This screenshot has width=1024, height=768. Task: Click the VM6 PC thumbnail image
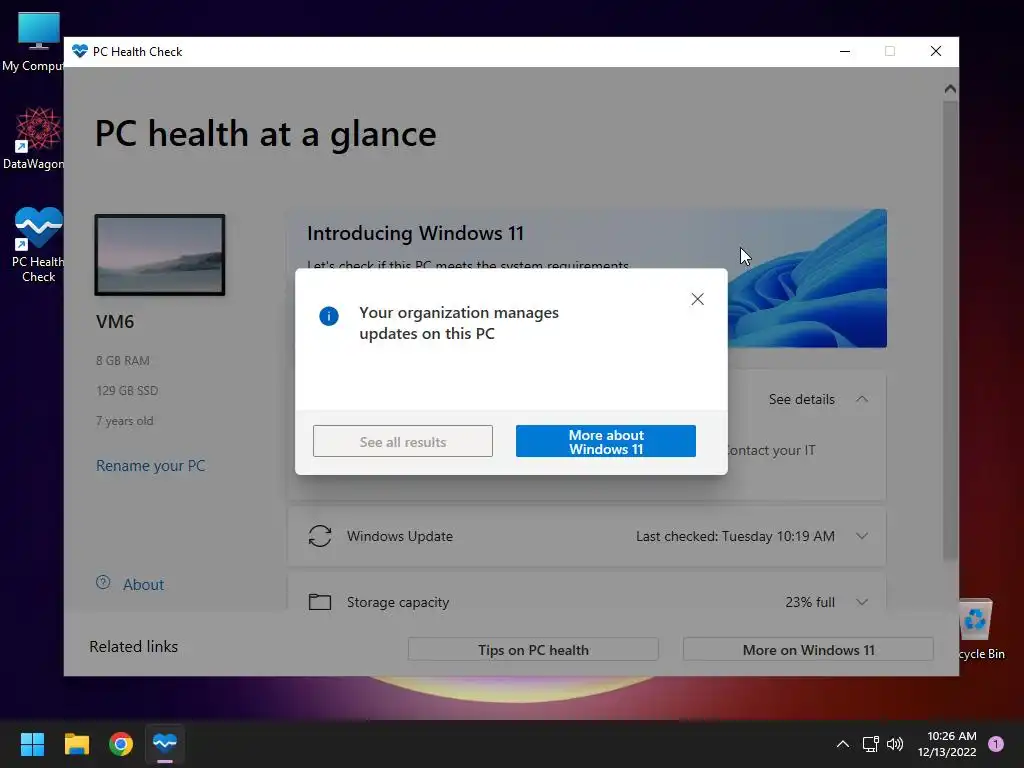pyautogui.click(x=160, y=255)
